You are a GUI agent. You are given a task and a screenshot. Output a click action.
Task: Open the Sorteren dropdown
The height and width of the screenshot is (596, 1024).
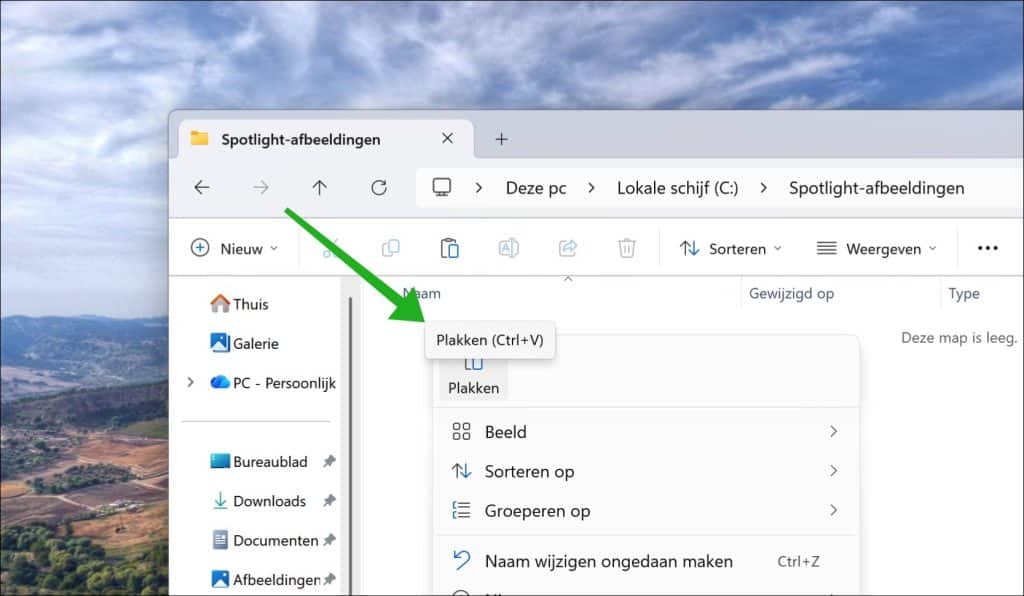[731, 248]
